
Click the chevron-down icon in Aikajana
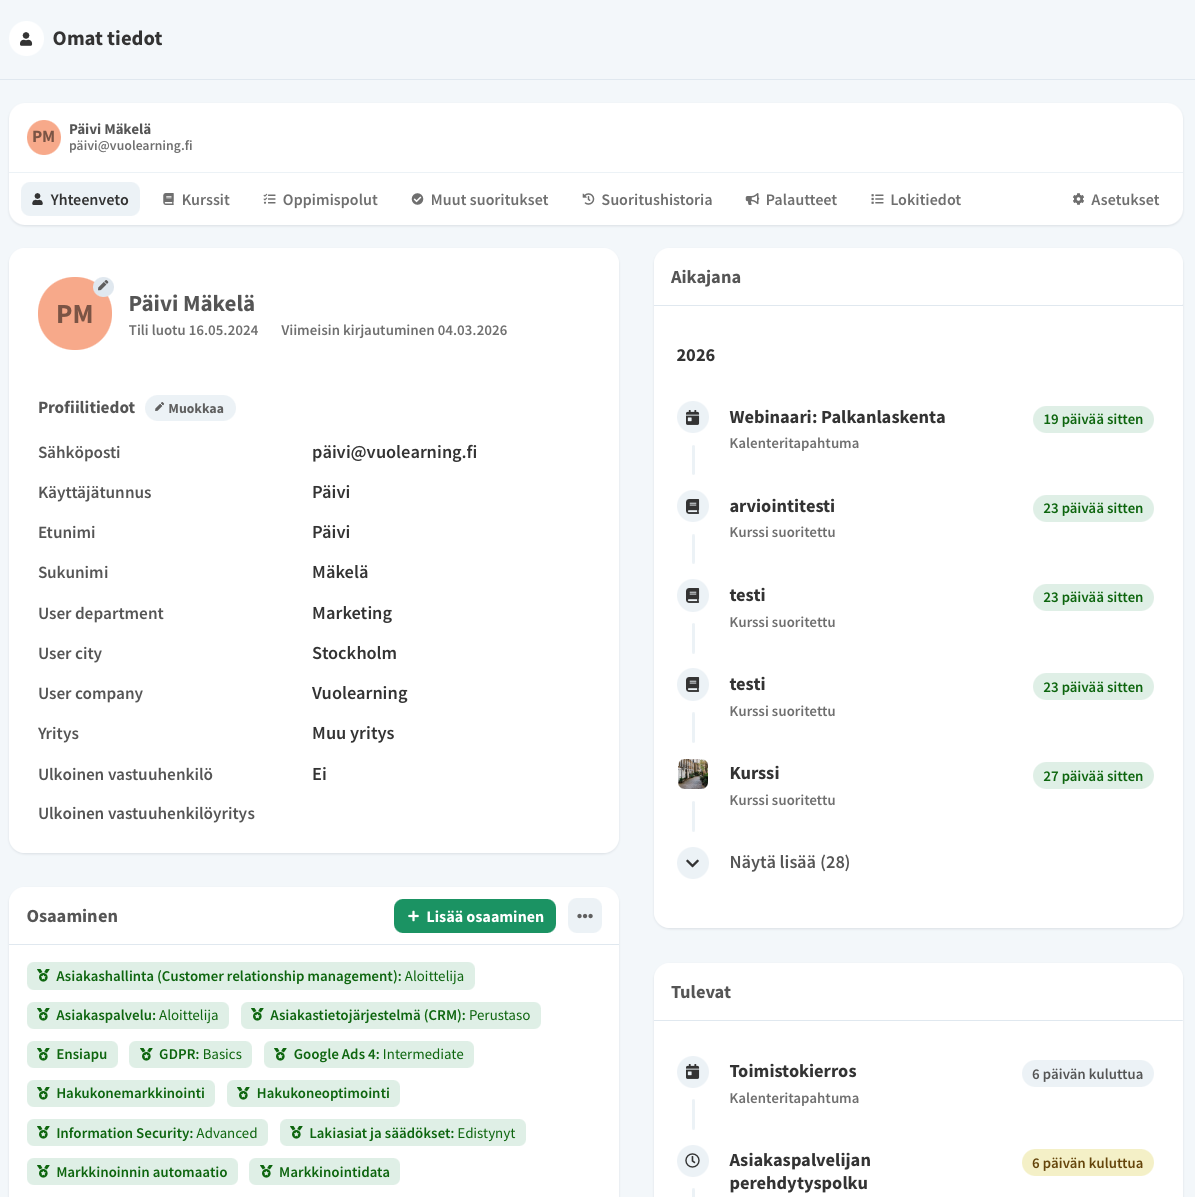coord(692,863)
